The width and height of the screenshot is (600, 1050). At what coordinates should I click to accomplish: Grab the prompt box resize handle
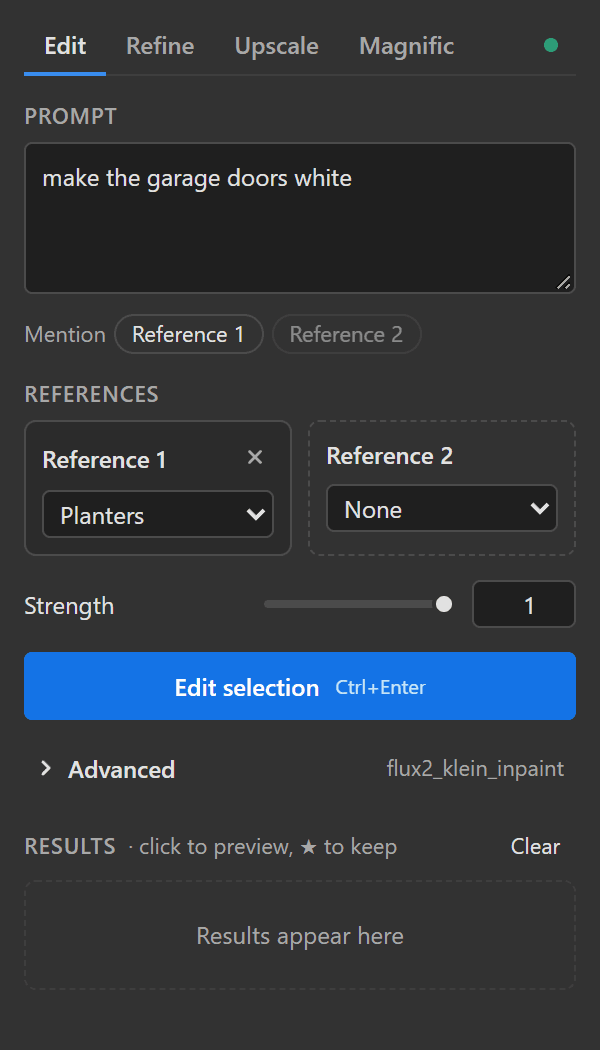pos(564,283)
